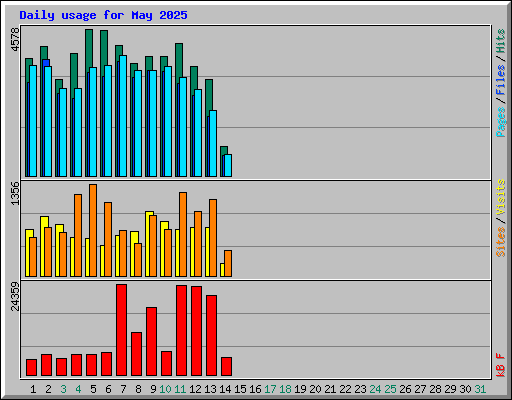Select the 4578 hits axis value
The width and height of the screenshot is (512, 400).
[x=15, y=40]
